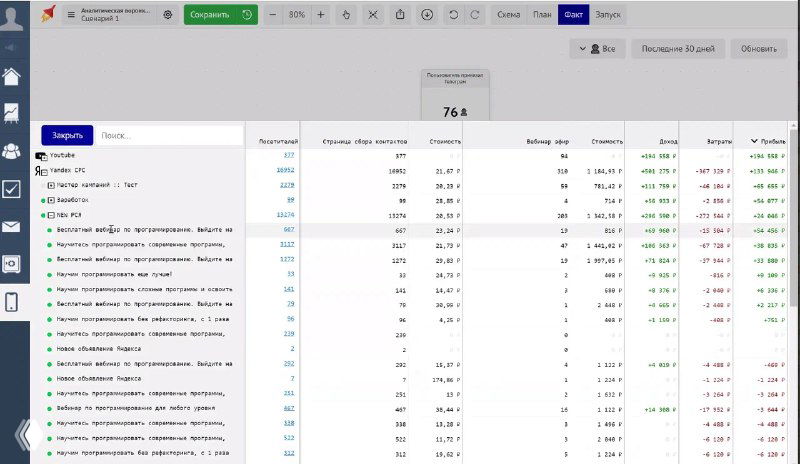800x464 pixels.
Task: Open the contacts group sidebar icon
Action: point(12,151)
